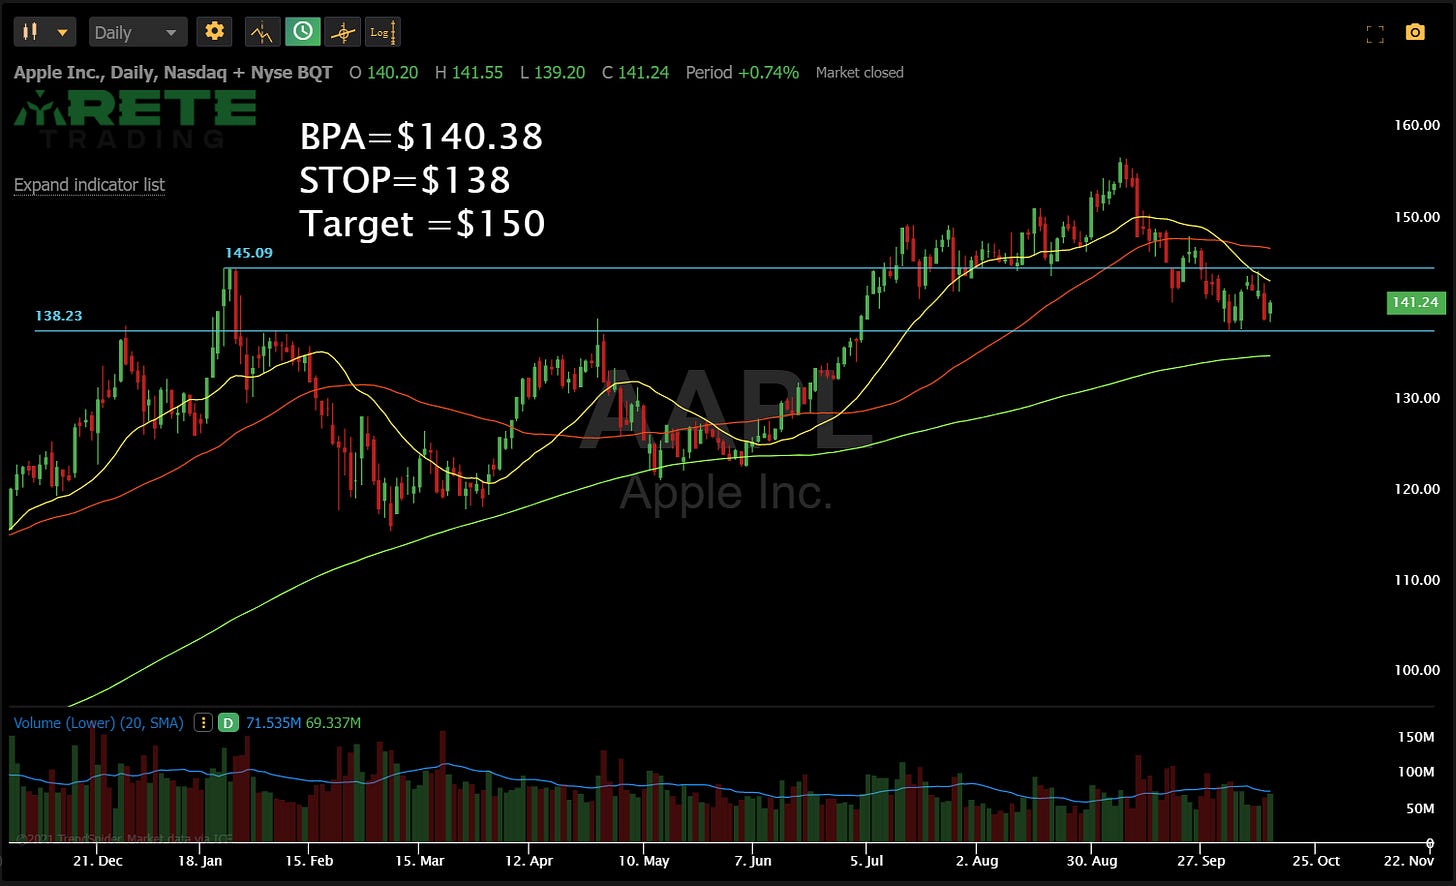Click the 22. Nov date axis marker
Image resolution: width=1456 pixels, height=886 pixels.
pos(1408,861)
